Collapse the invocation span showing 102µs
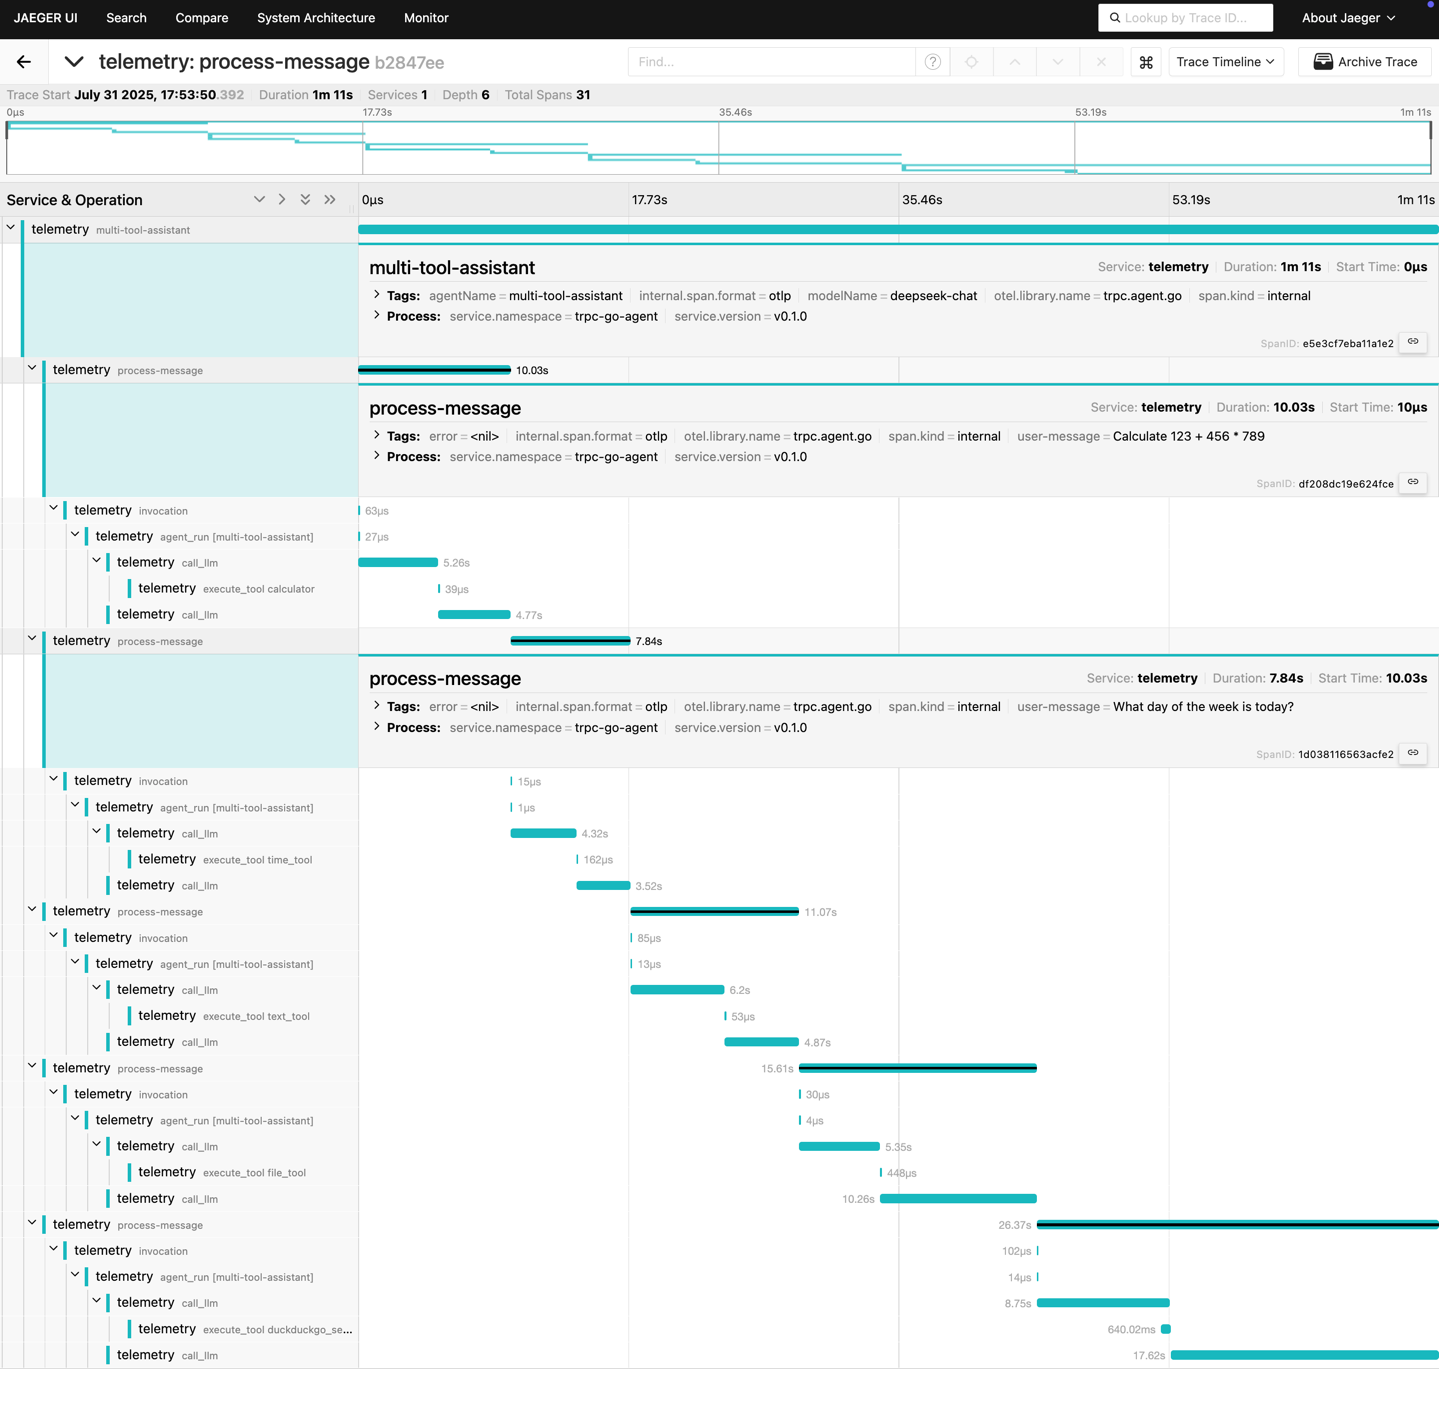Screen dimensions: 1439x1404 (x=54, y=1249)
